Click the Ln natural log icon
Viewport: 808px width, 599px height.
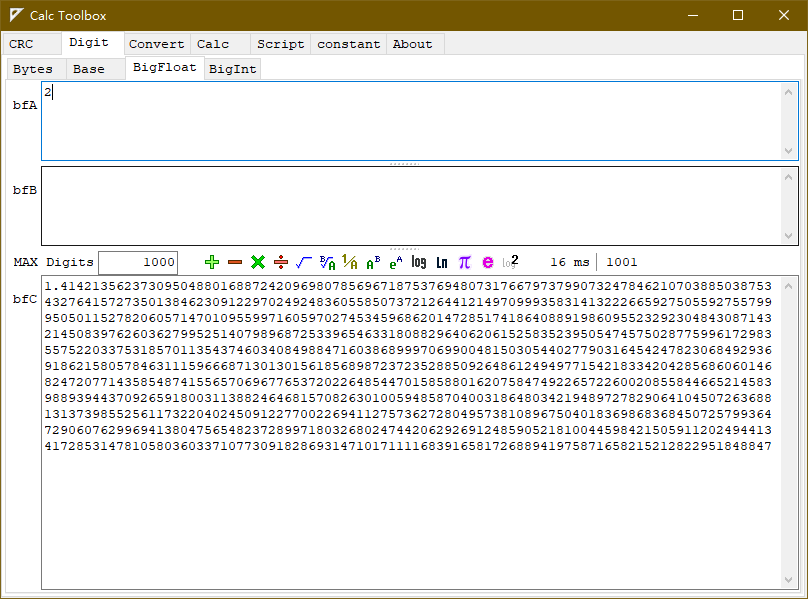[x=442, y=262]
